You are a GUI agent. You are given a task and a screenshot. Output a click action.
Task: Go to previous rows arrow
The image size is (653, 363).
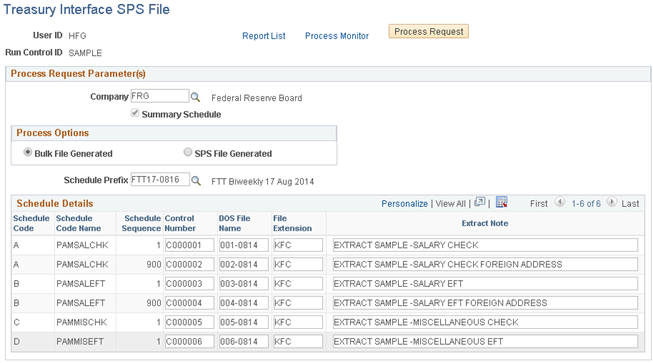560,203
